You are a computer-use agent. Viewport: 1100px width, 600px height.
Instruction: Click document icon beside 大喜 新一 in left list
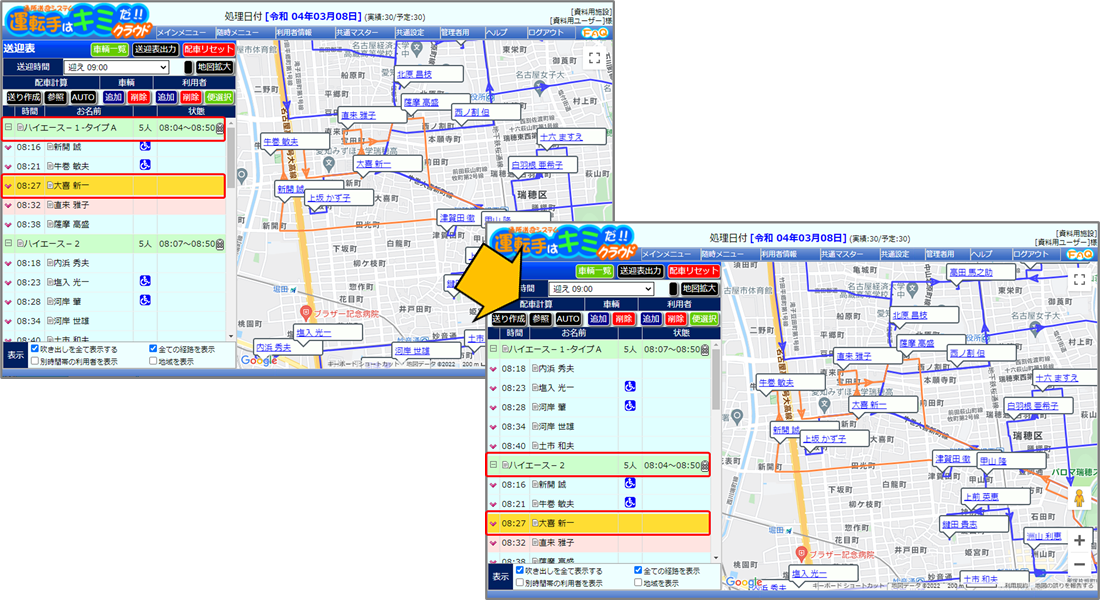[50, 185]
